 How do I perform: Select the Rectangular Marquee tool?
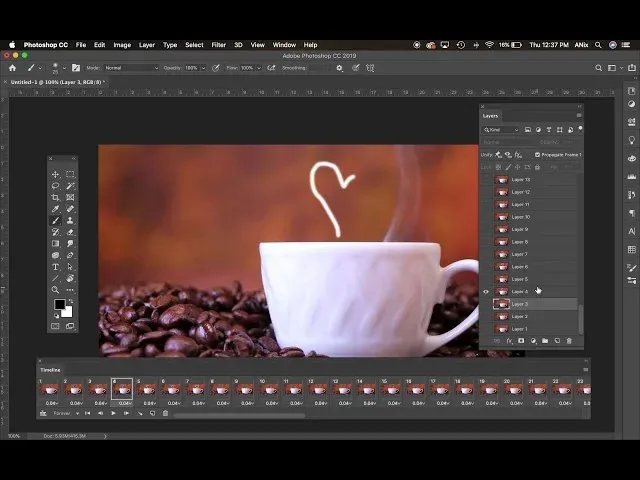tap(70, 174)
